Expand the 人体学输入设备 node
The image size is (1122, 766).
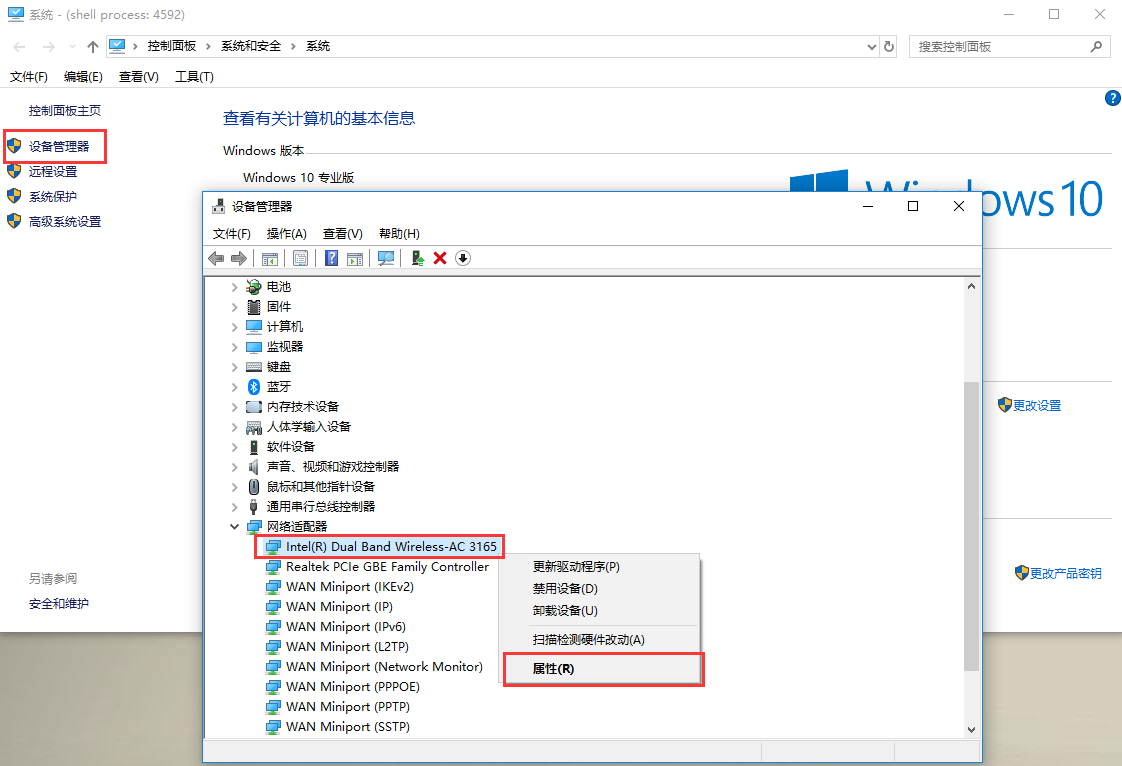[x=235, y=427]
